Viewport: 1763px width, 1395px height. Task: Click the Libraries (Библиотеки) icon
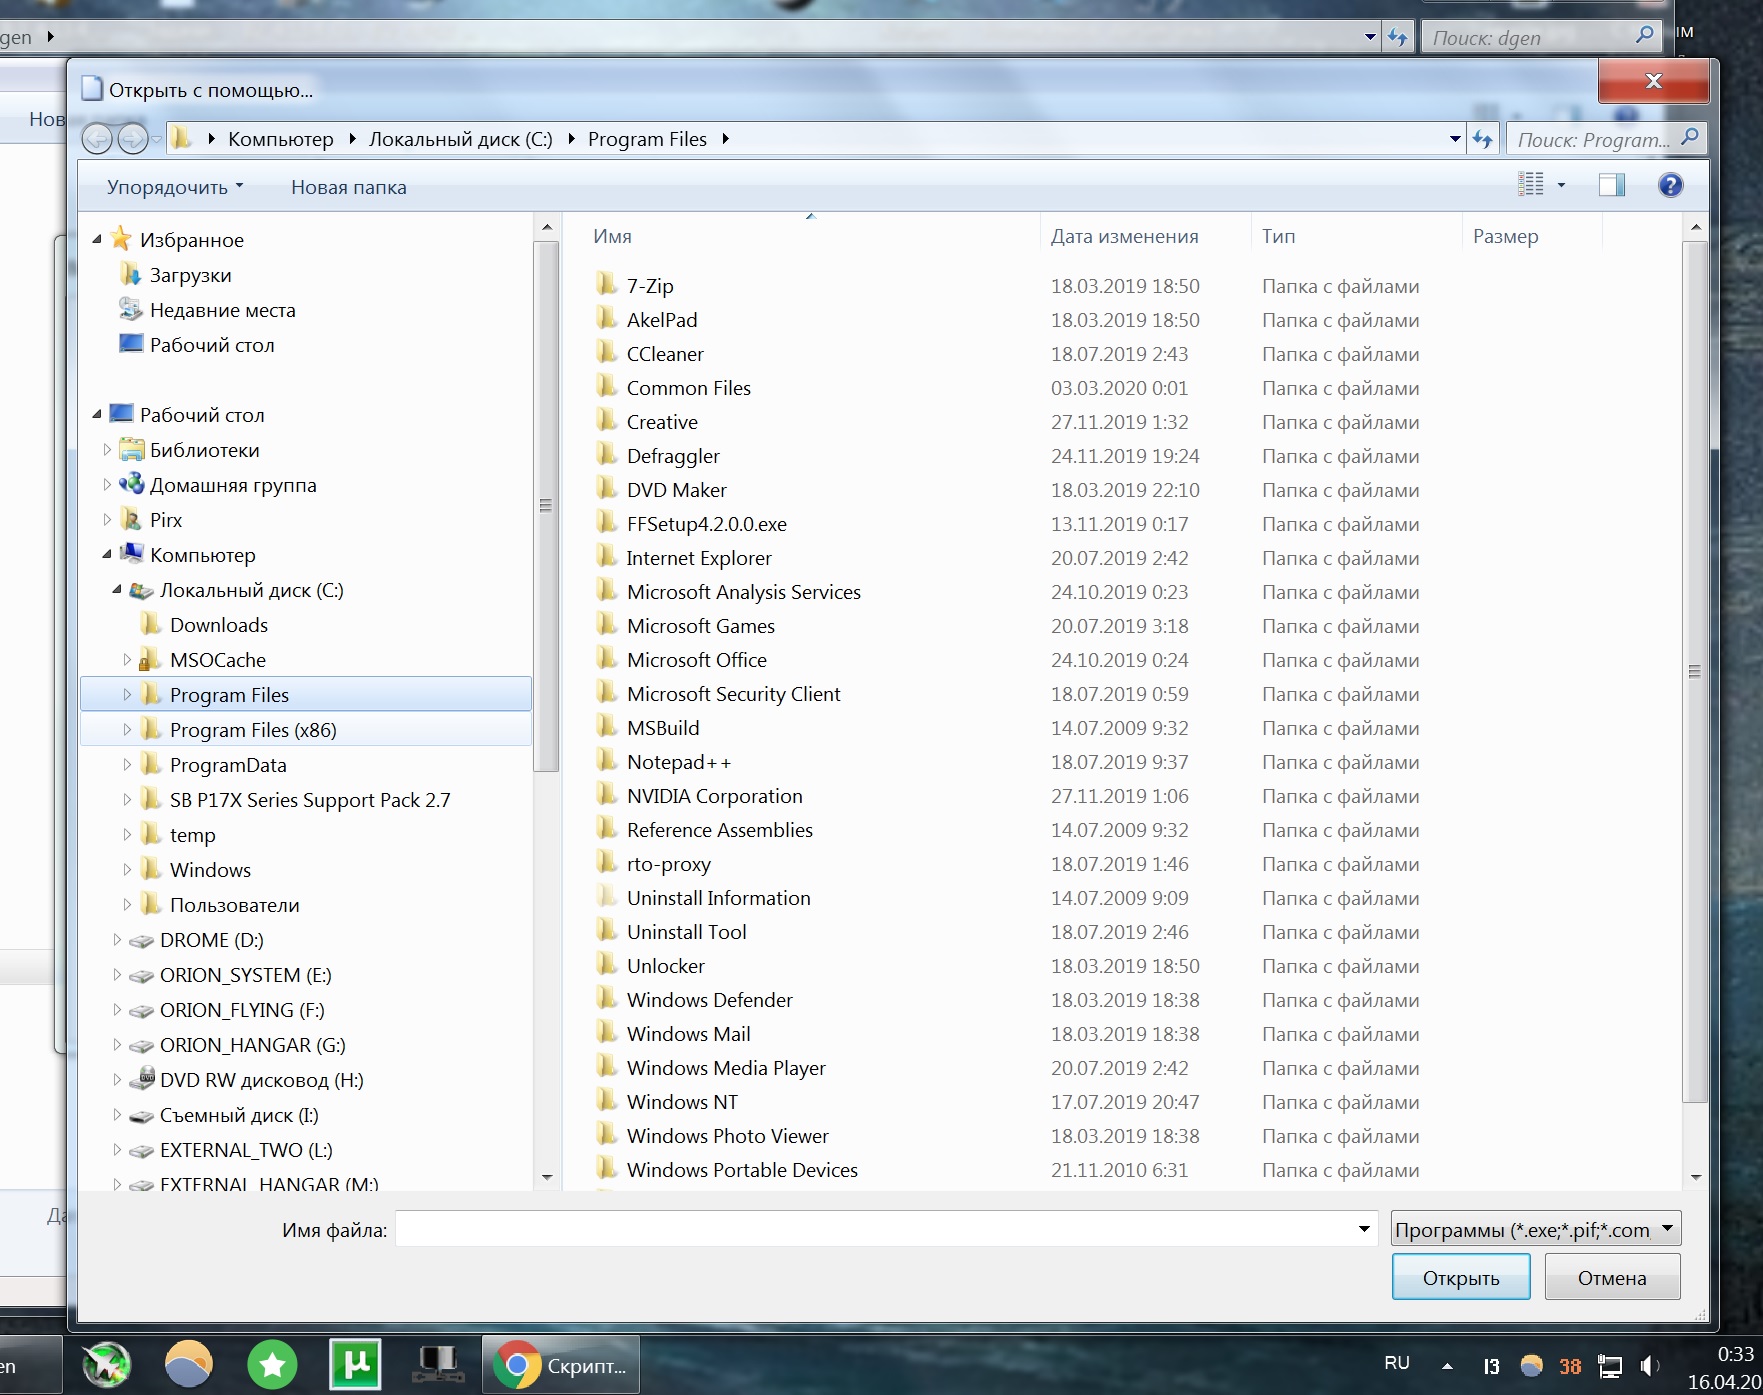click(131, 449)
